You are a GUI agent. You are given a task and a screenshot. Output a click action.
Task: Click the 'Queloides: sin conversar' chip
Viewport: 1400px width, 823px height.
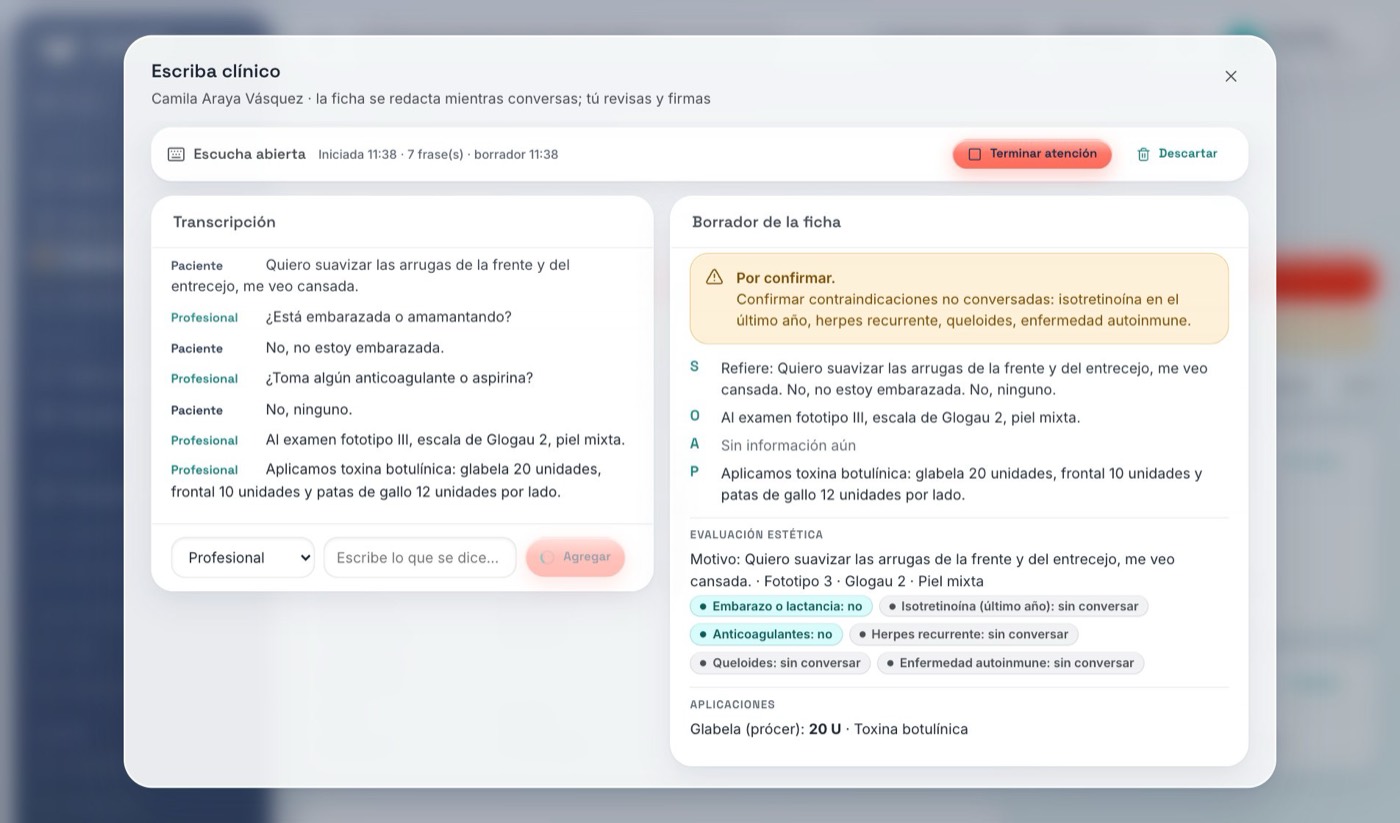coord(780,663)
